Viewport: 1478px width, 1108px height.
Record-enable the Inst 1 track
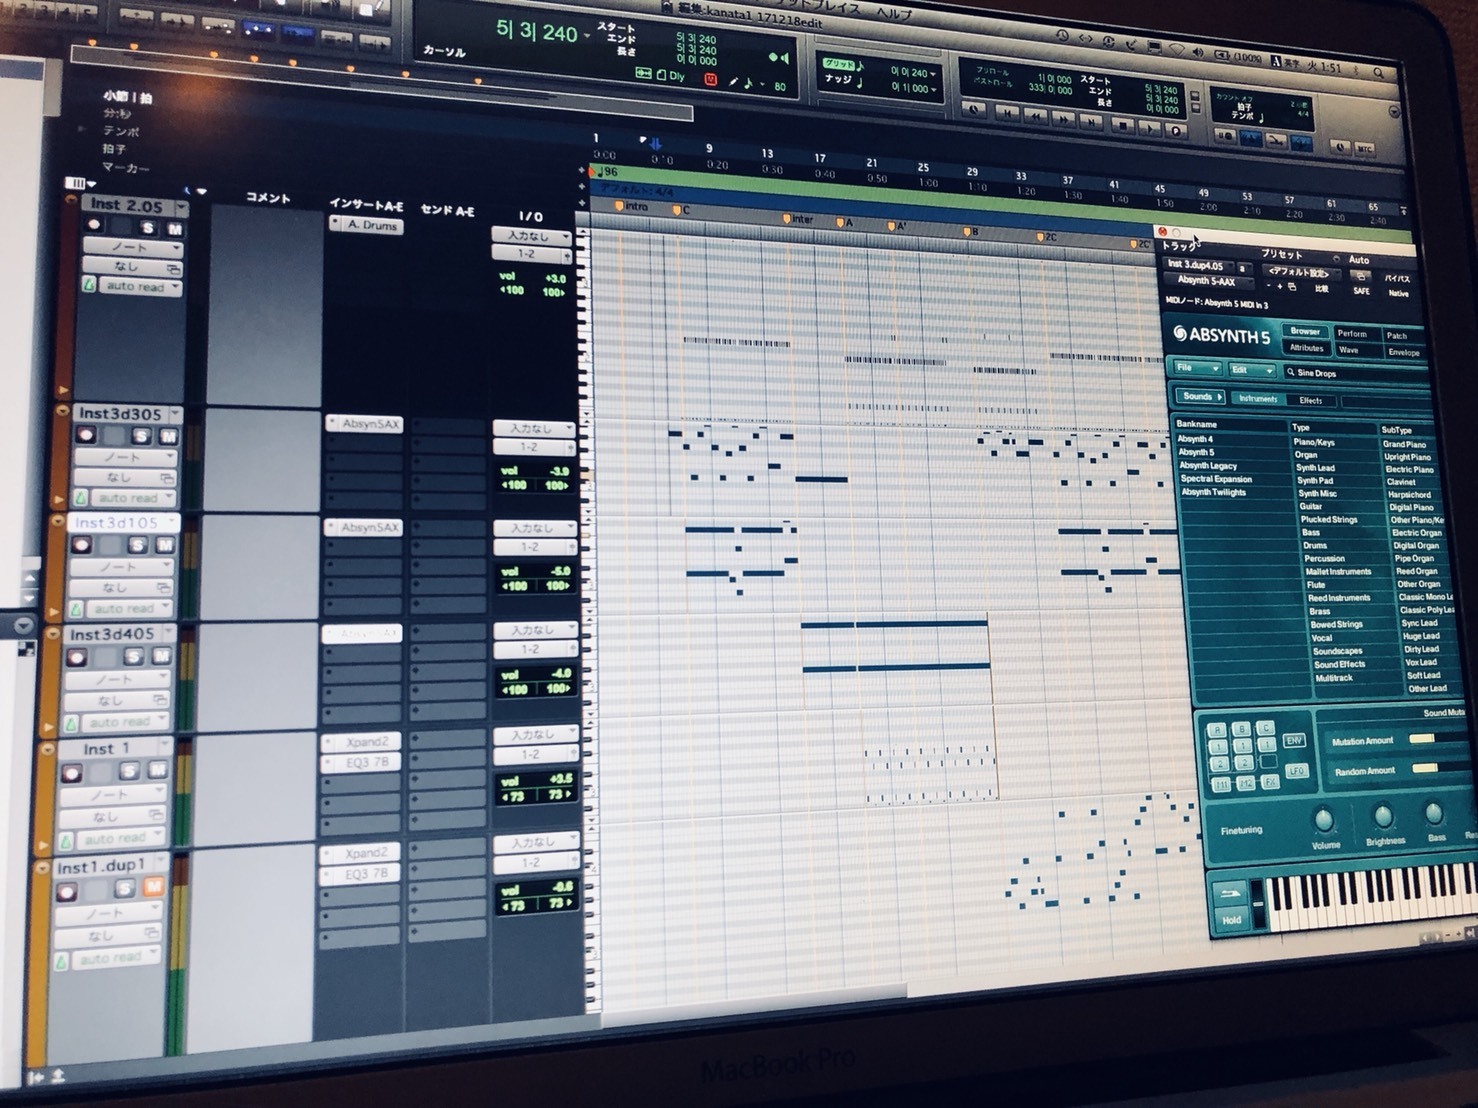pyautogui.click(x=72, y=773)
